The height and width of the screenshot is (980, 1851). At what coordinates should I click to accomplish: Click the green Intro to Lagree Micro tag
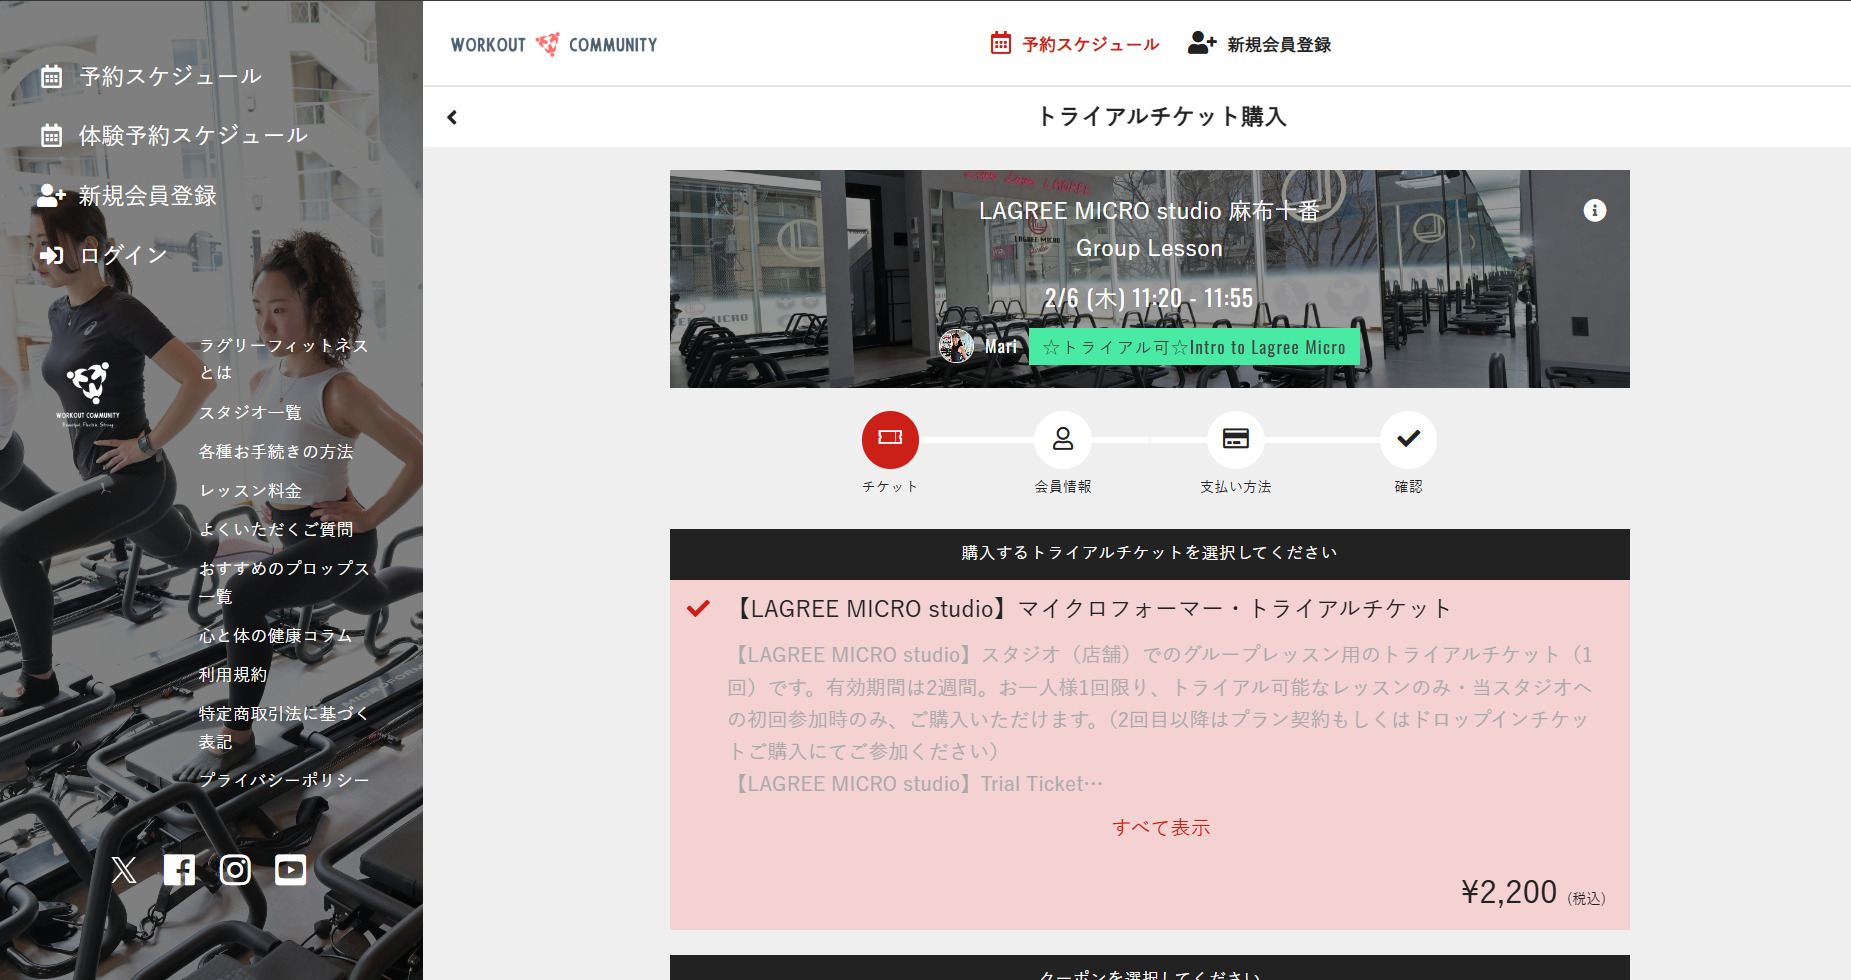tap(1194, 347)
